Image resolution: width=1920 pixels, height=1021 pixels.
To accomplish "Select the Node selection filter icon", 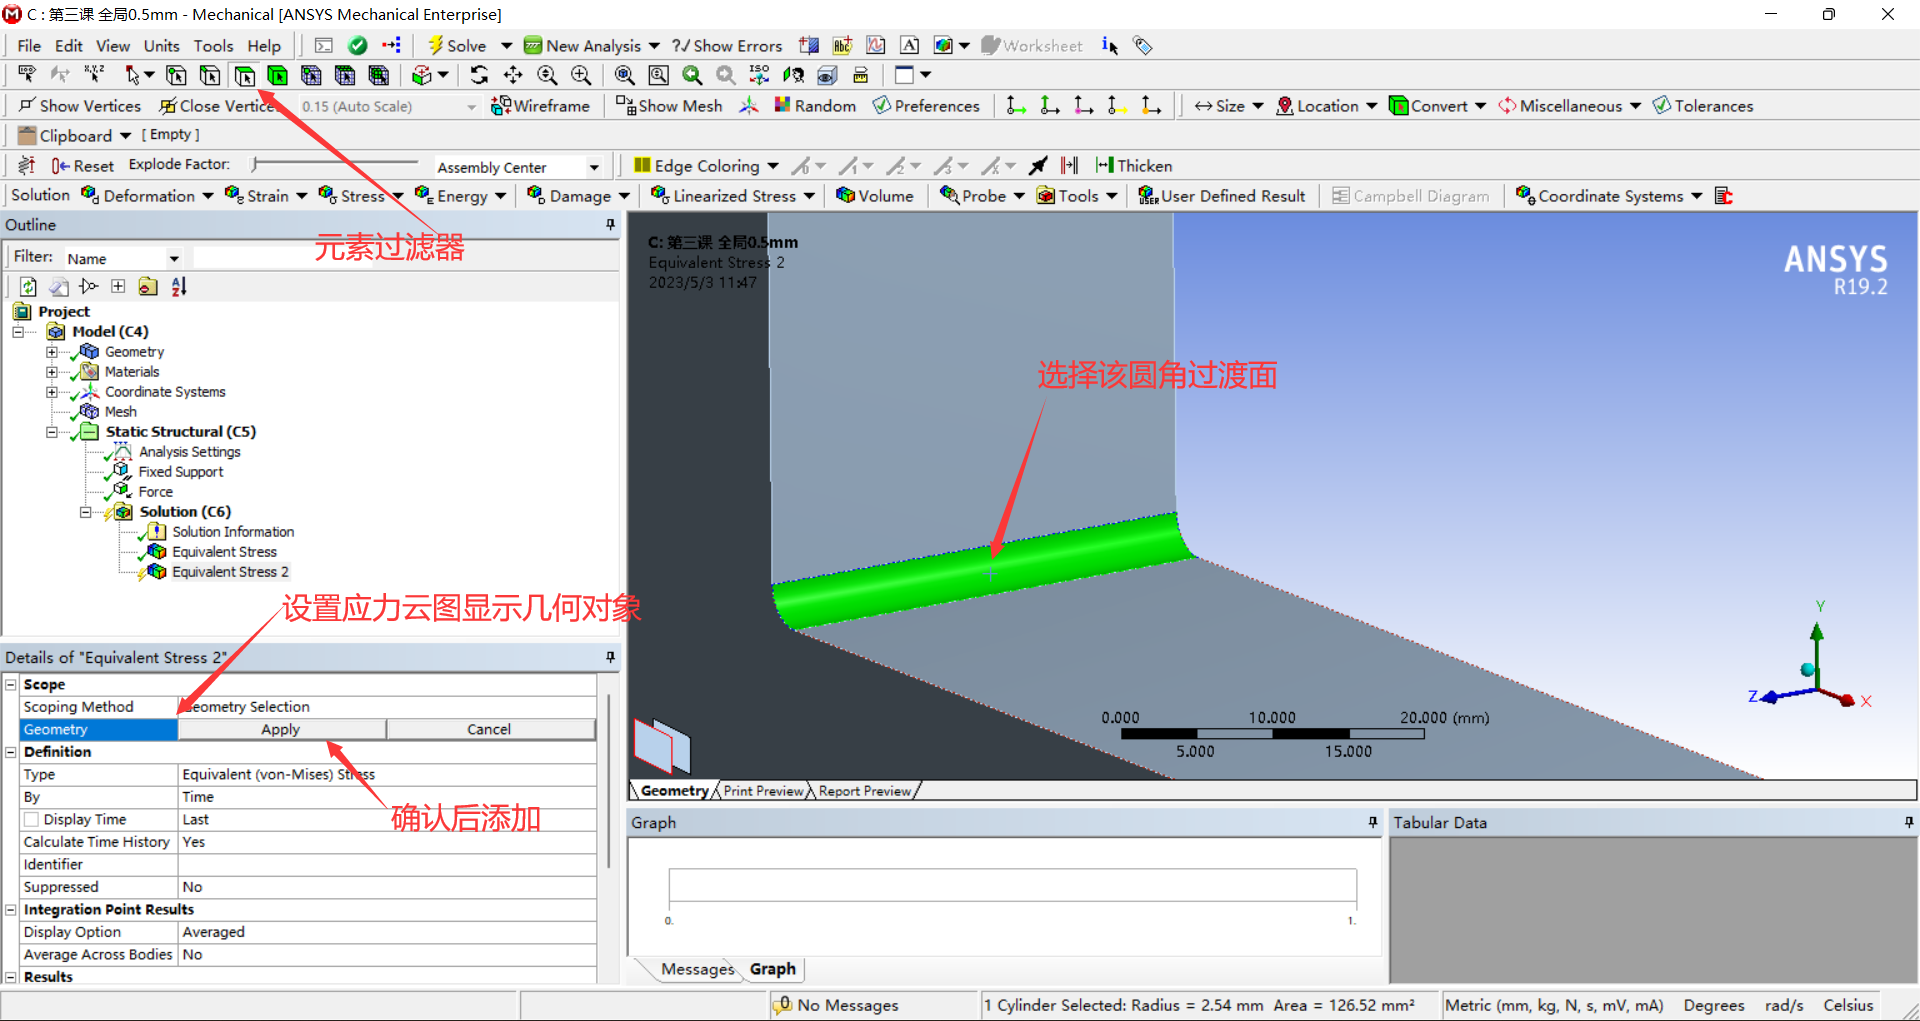I will pyautogui.click(x=311, y=75).
